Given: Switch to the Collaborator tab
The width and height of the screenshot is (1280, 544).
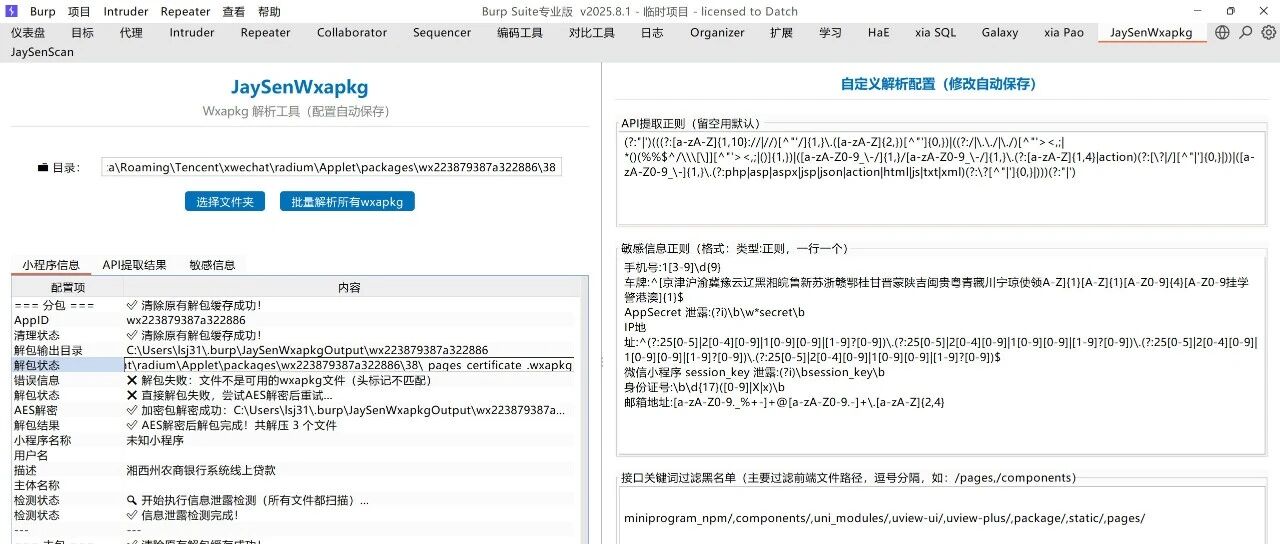Looking at the screenshot, I should tap(352, 32).
